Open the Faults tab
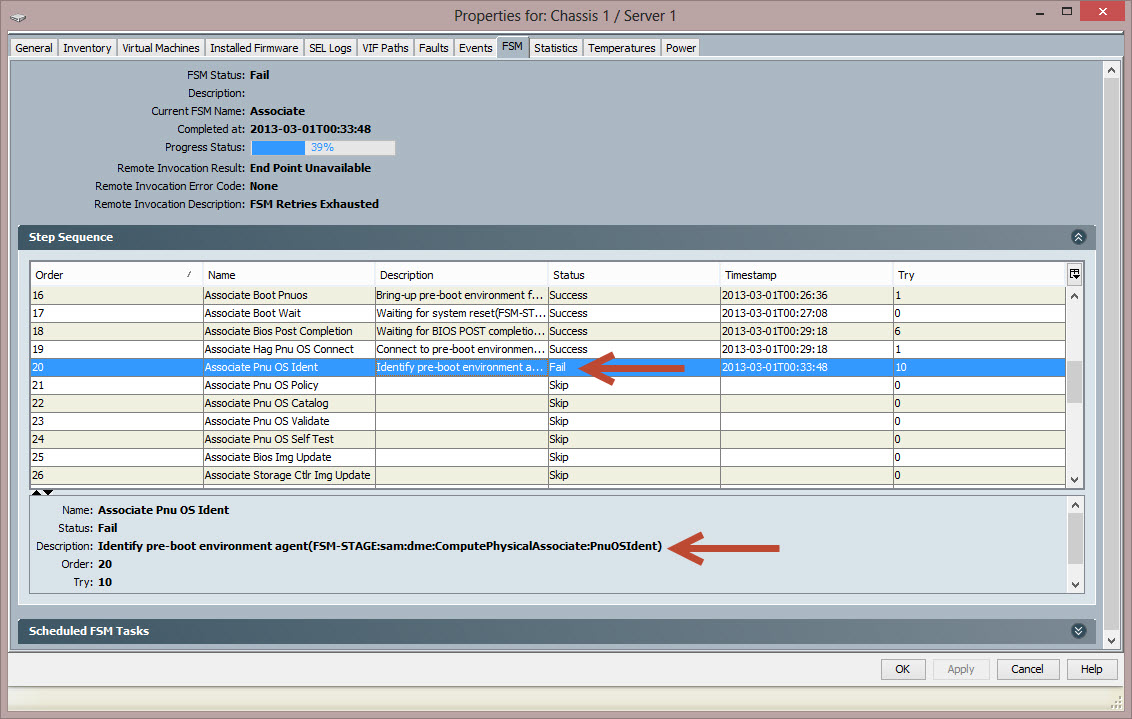Screen dimensions: 1132x719 433,46
